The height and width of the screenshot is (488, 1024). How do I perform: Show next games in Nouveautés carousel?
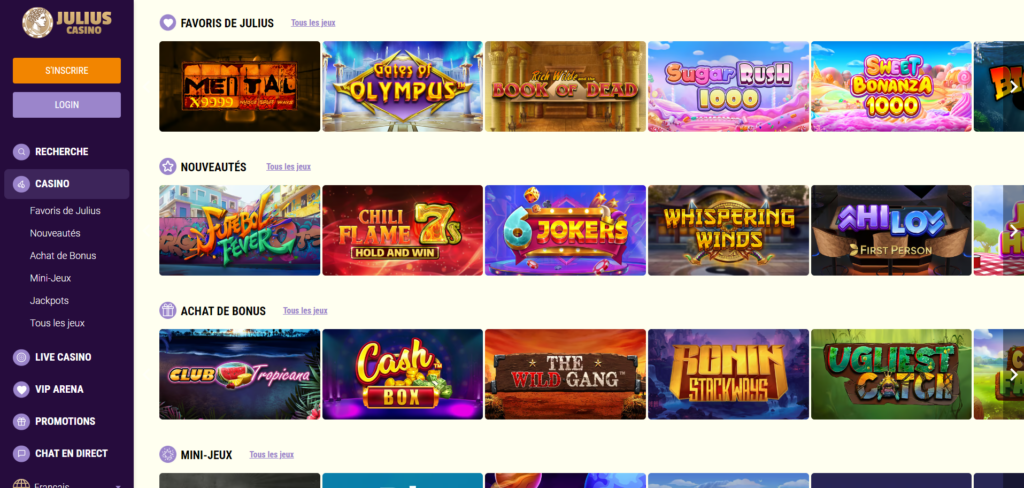click(1013, 230)
